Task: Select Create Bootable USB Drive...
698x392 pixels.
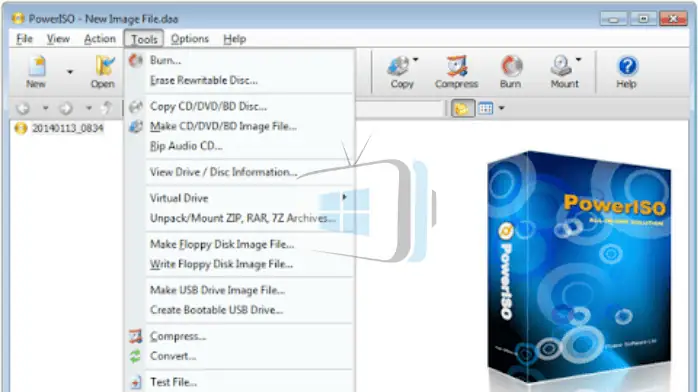Action: tap(240, 310)
